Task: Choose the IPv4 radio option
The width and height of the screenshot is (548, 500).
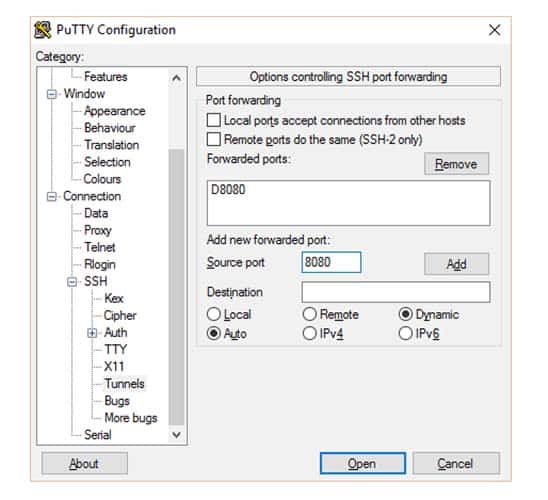Action: 310,333
